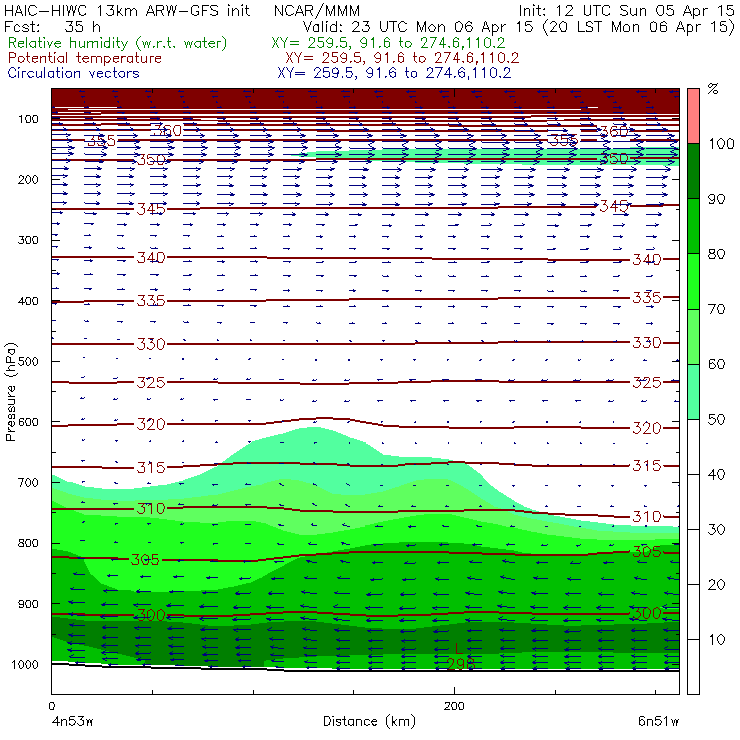Viewport: 740px width, 740px height.
Task: Click the '1000' pressure axis tick label
Action: [25, 664]
